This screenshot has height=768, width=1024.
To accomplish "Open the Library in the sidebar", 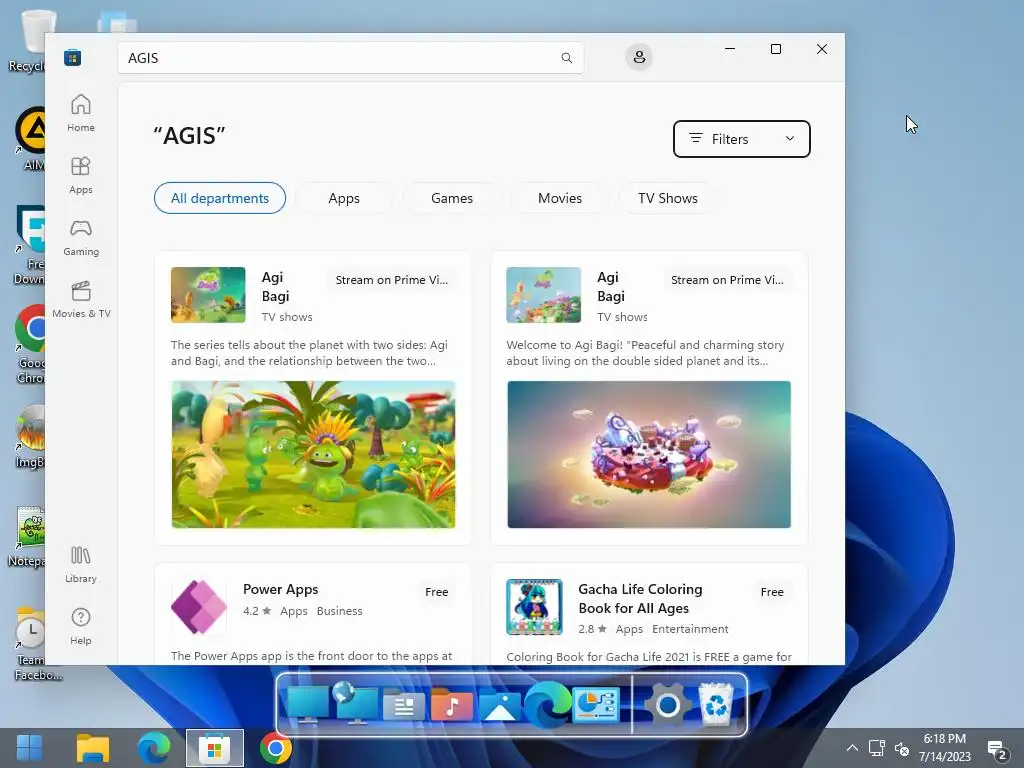I will coord(81,564).
